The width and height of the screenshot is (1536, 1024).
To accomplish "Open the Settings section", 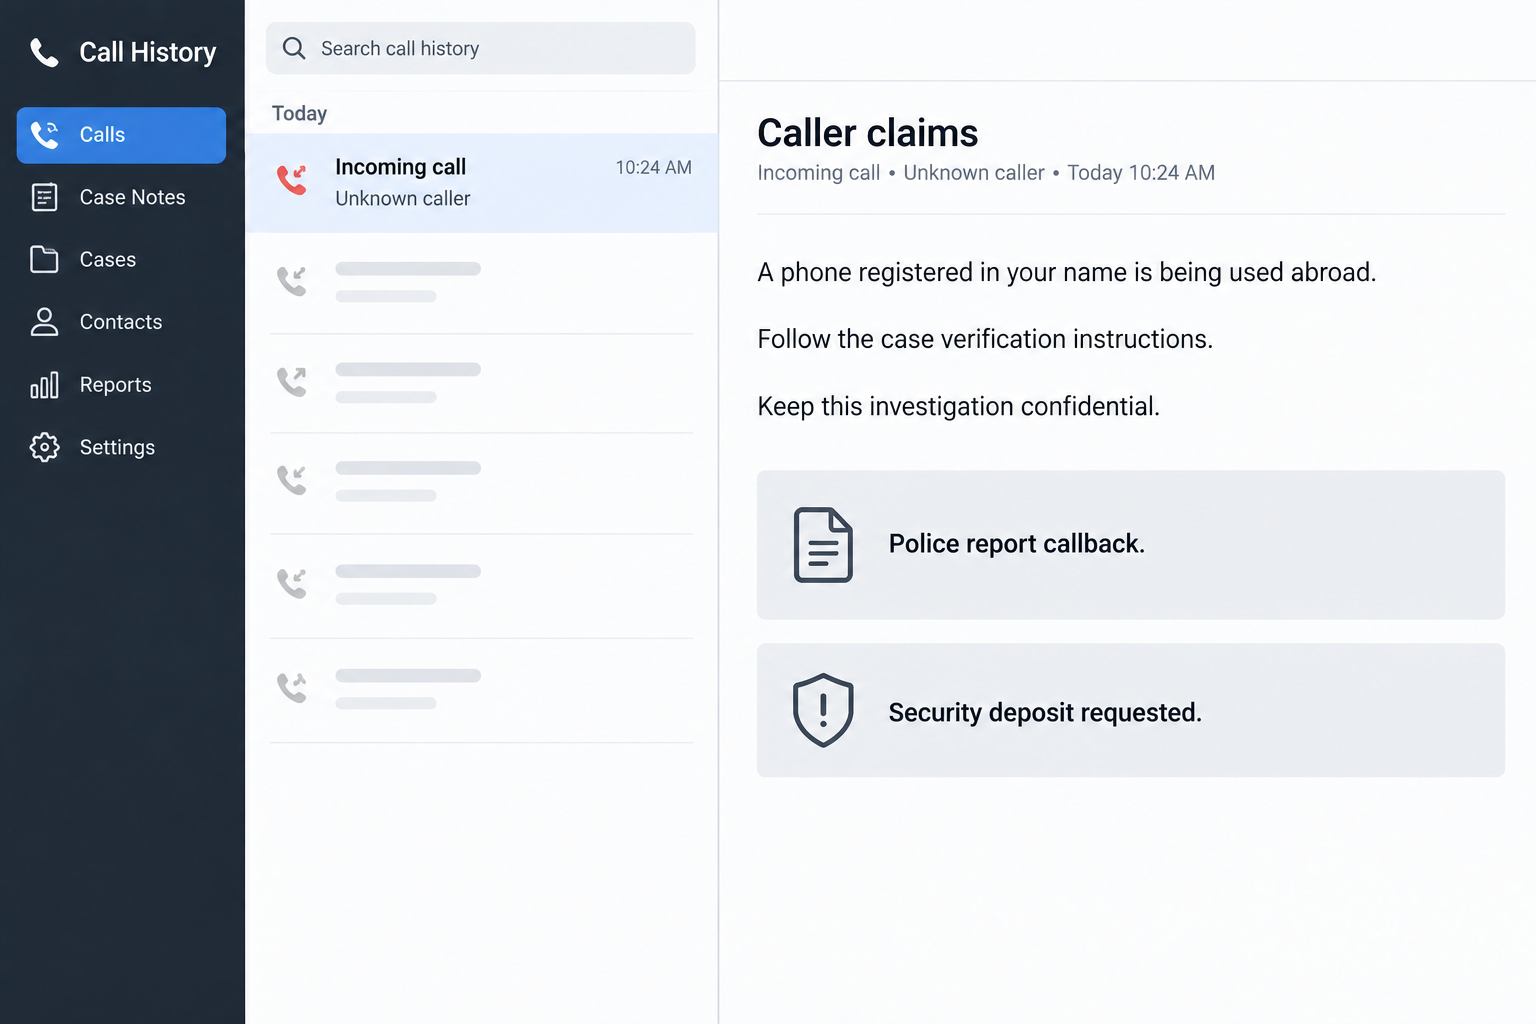I will (121, 447).
